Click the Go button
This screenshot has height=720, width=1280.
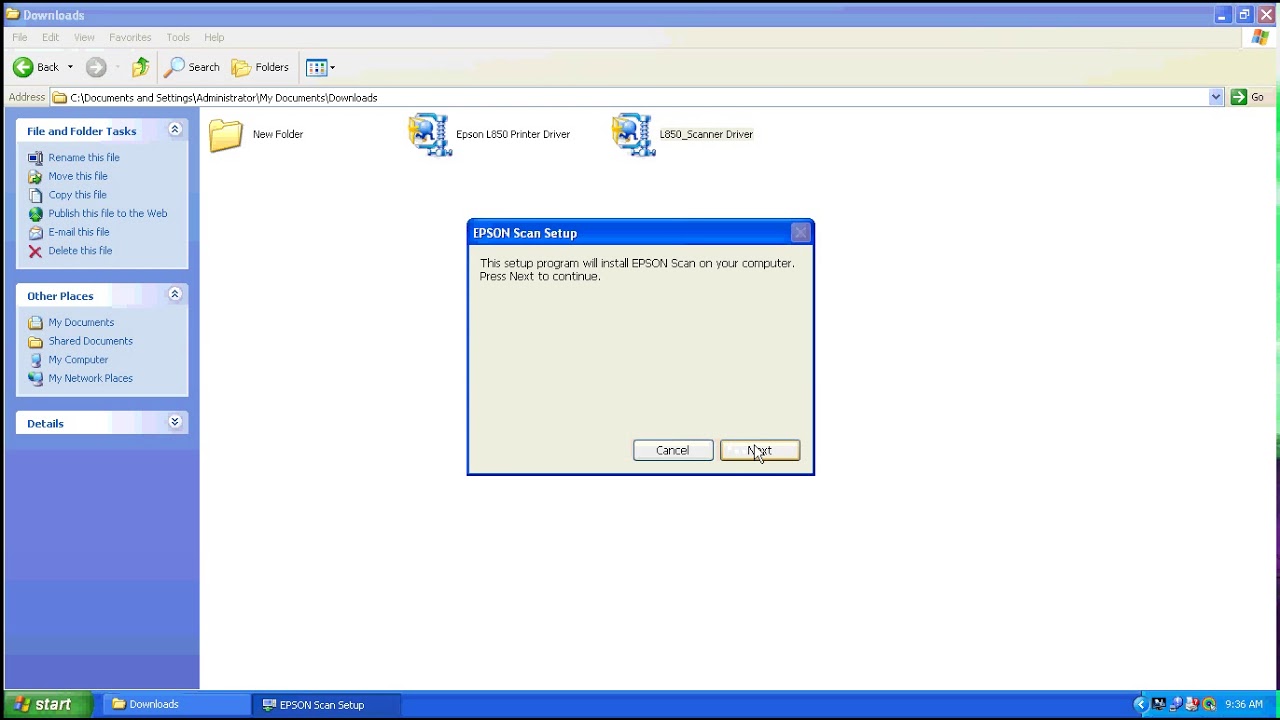(x=1248, y=97)
